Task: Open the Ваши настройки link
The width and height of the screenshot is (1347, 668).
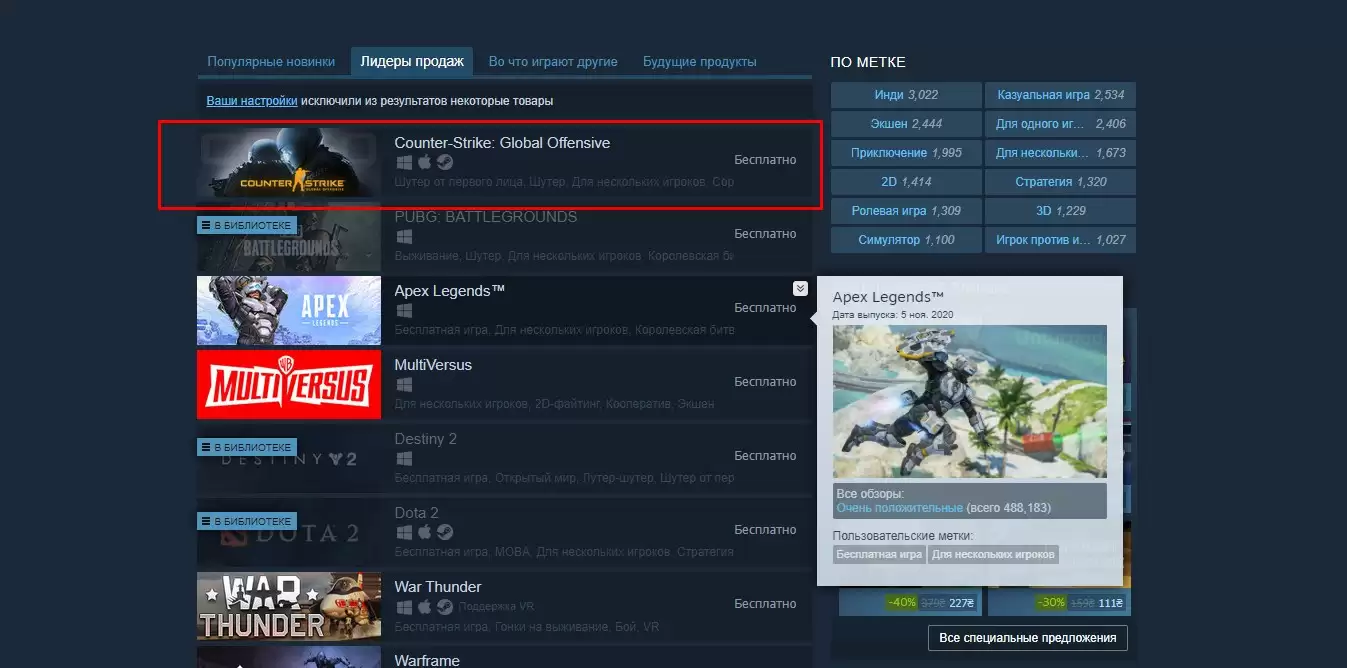Action: 252,101
